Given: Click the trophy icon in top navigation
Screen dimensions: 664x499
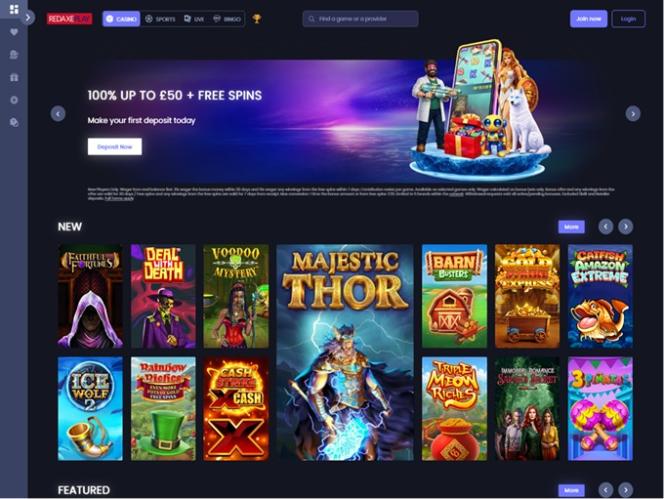Looking at the screenshot, I should click(257, 19).
